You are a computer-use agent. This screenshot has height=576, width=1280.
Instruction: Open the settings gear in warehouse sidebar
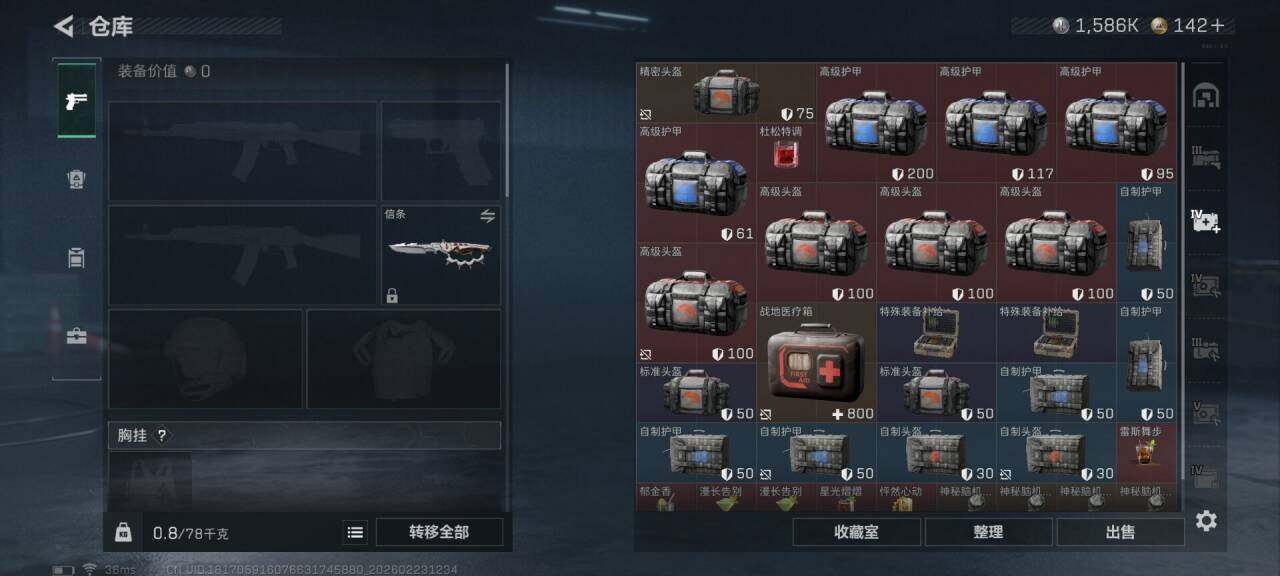pyautogui.click(x=1206, y=520)
